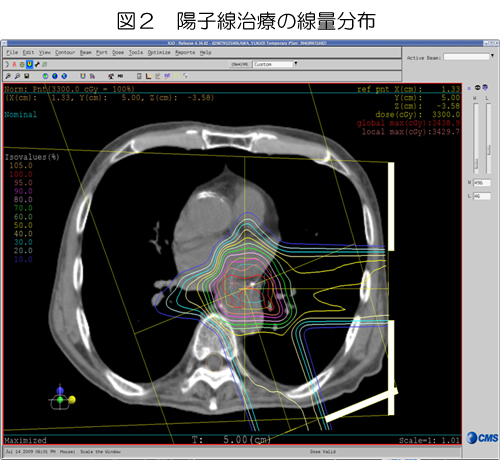Expand the Custom view dropdown
Viewport: 500px width, 460px height.
click(x=295, y=63)
